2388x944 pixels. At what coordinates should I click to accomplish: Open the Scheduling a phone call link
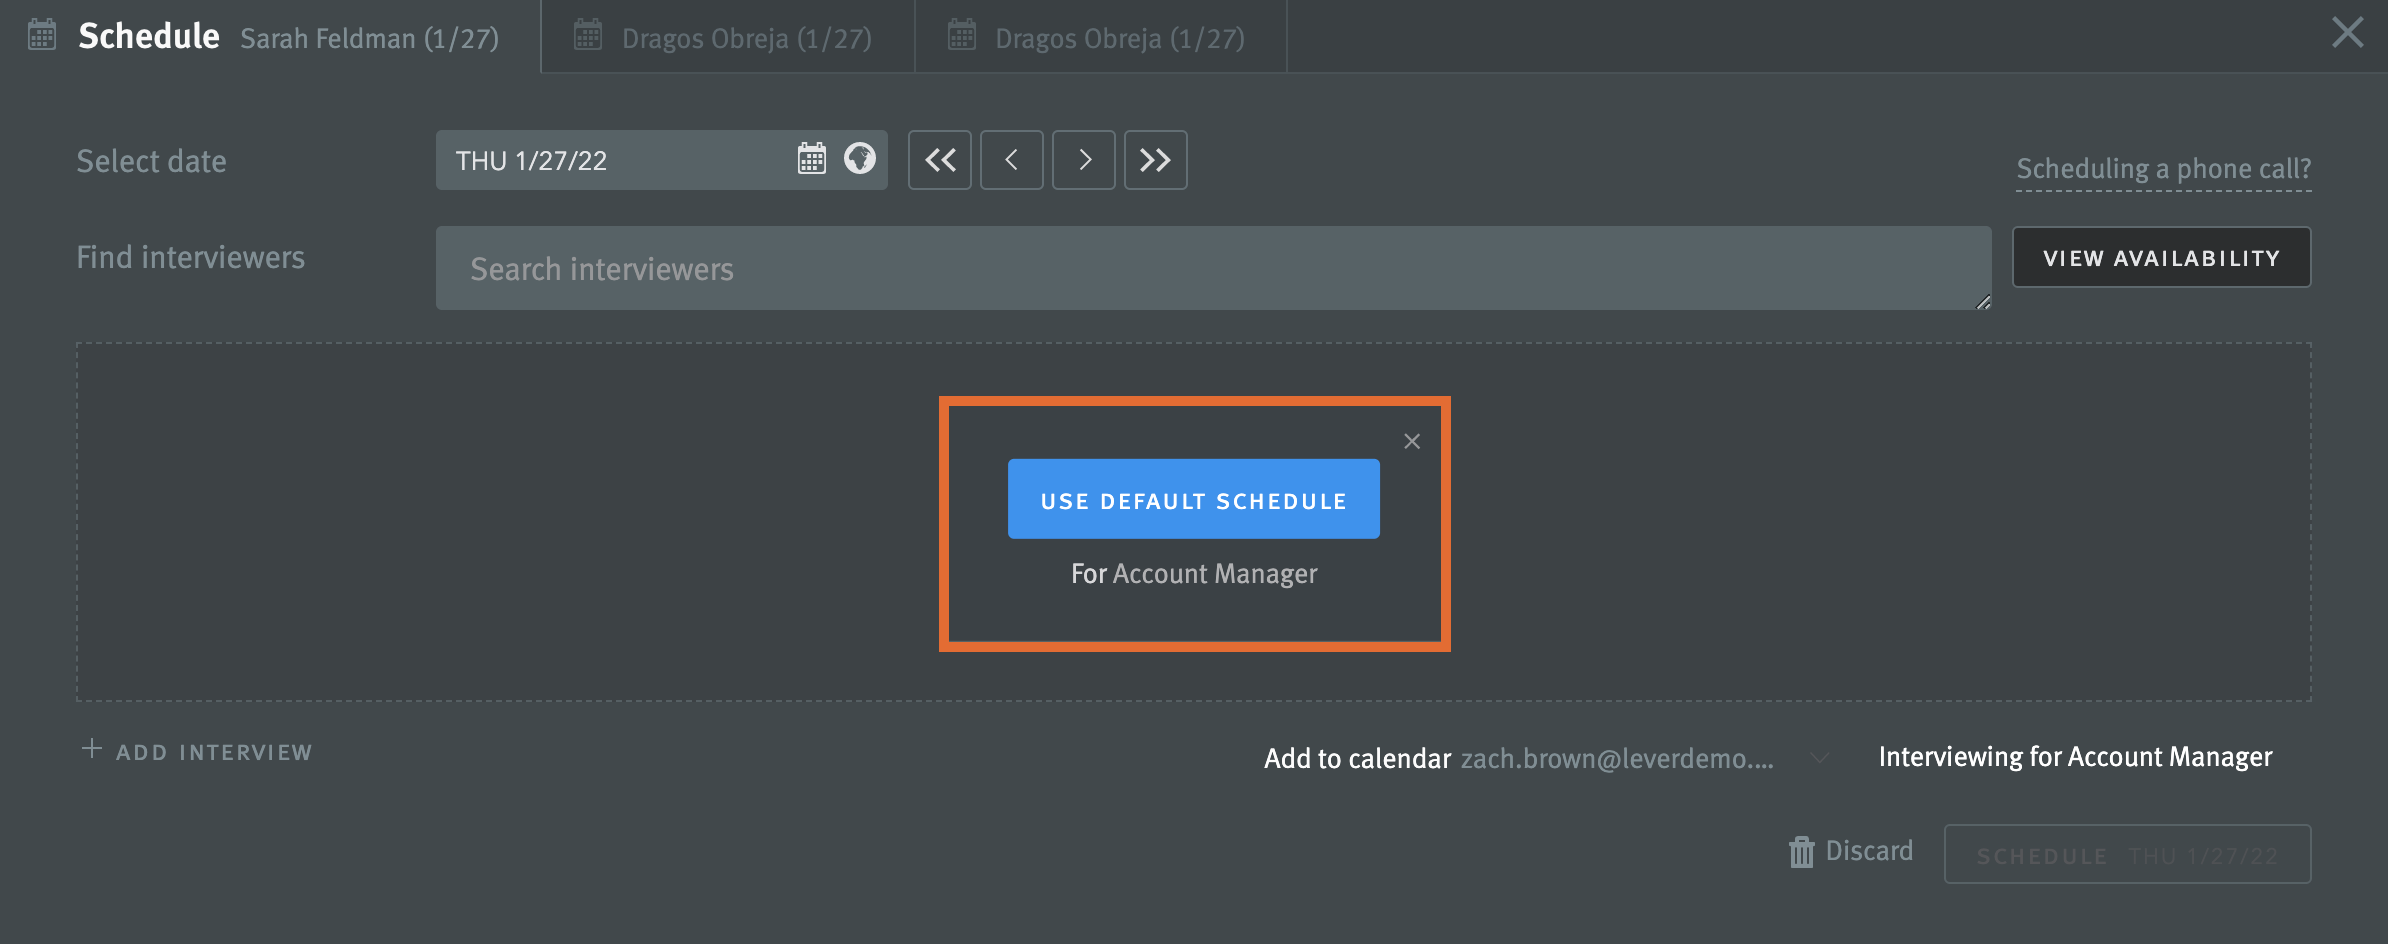2162,168
